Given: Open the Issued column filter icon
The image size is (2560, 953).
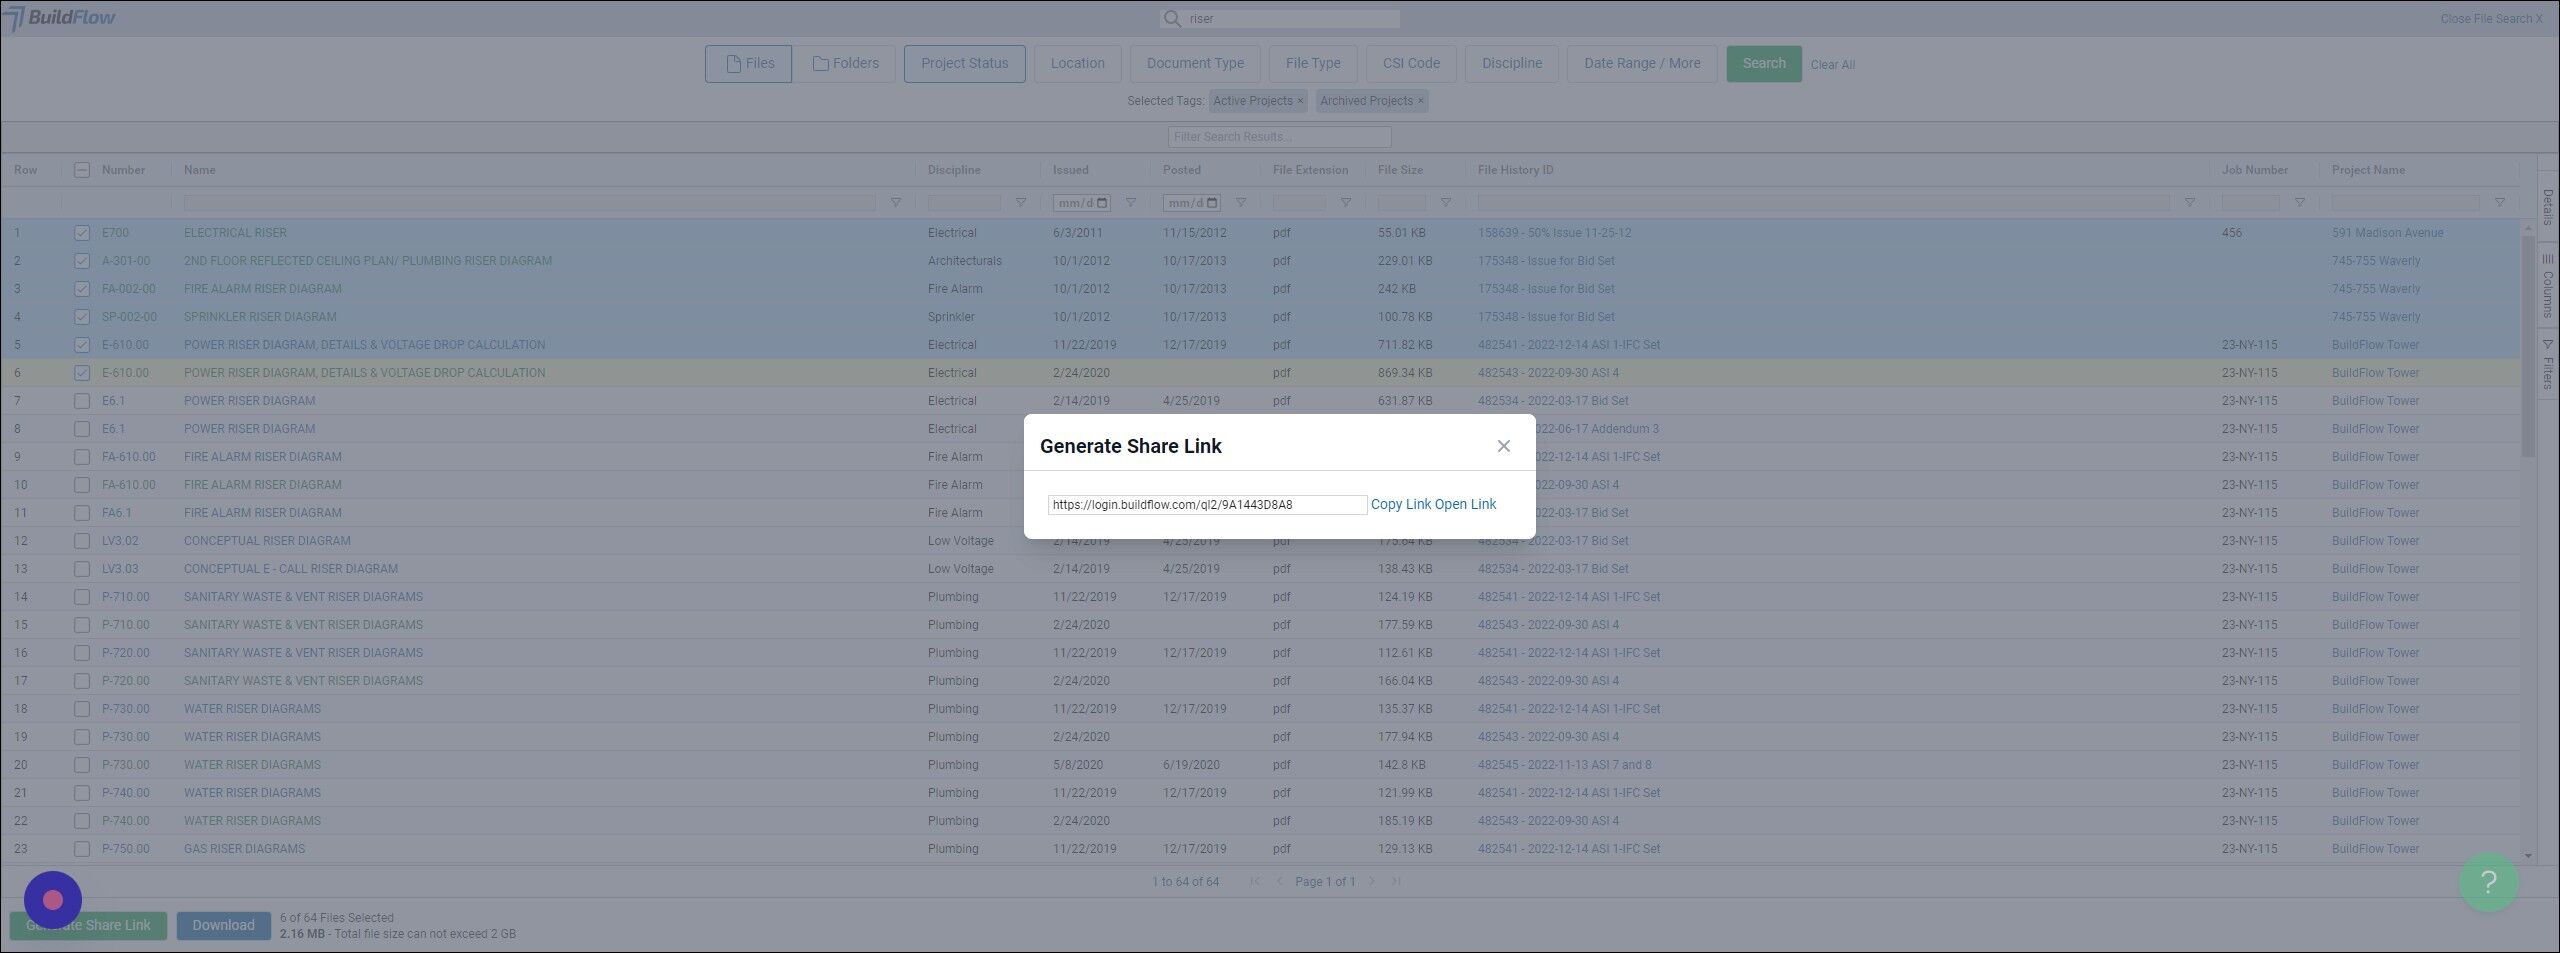Looking at the screenshot, I should [1130, 203].
